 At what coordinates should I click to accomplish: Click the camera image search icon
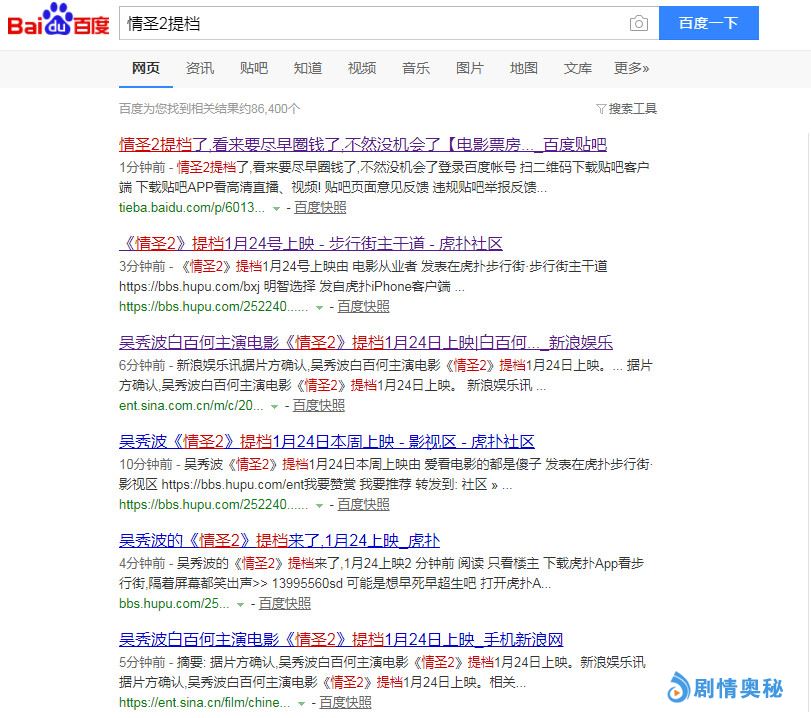point(638,24)
